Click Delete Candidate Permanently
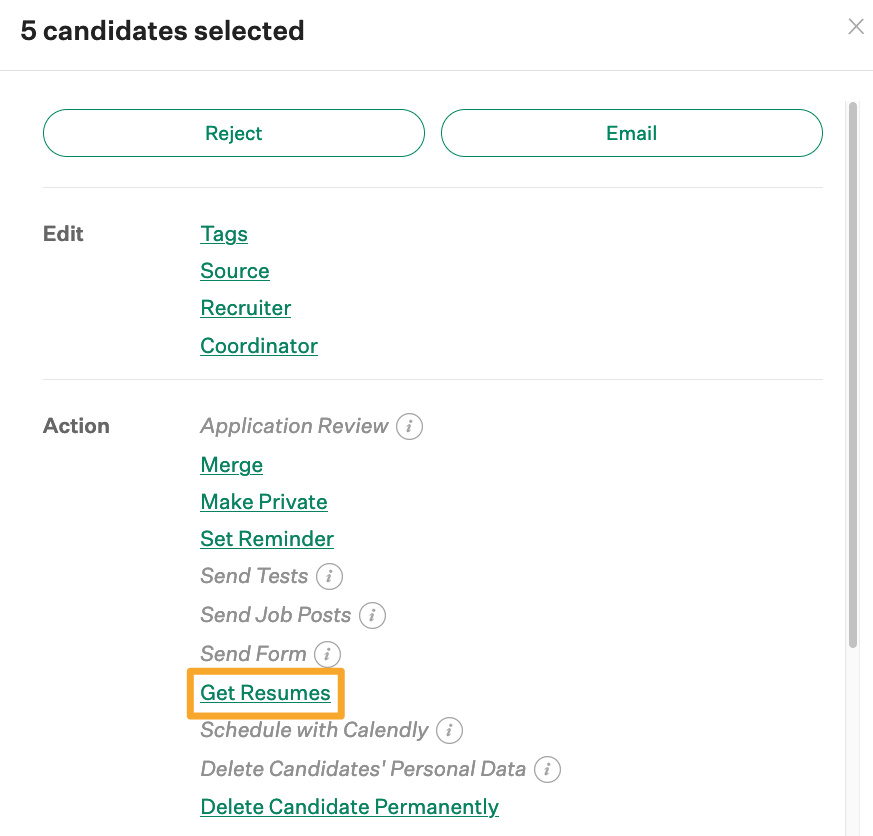The height and width of the screenshot is (836, 873). click(349, 806)
